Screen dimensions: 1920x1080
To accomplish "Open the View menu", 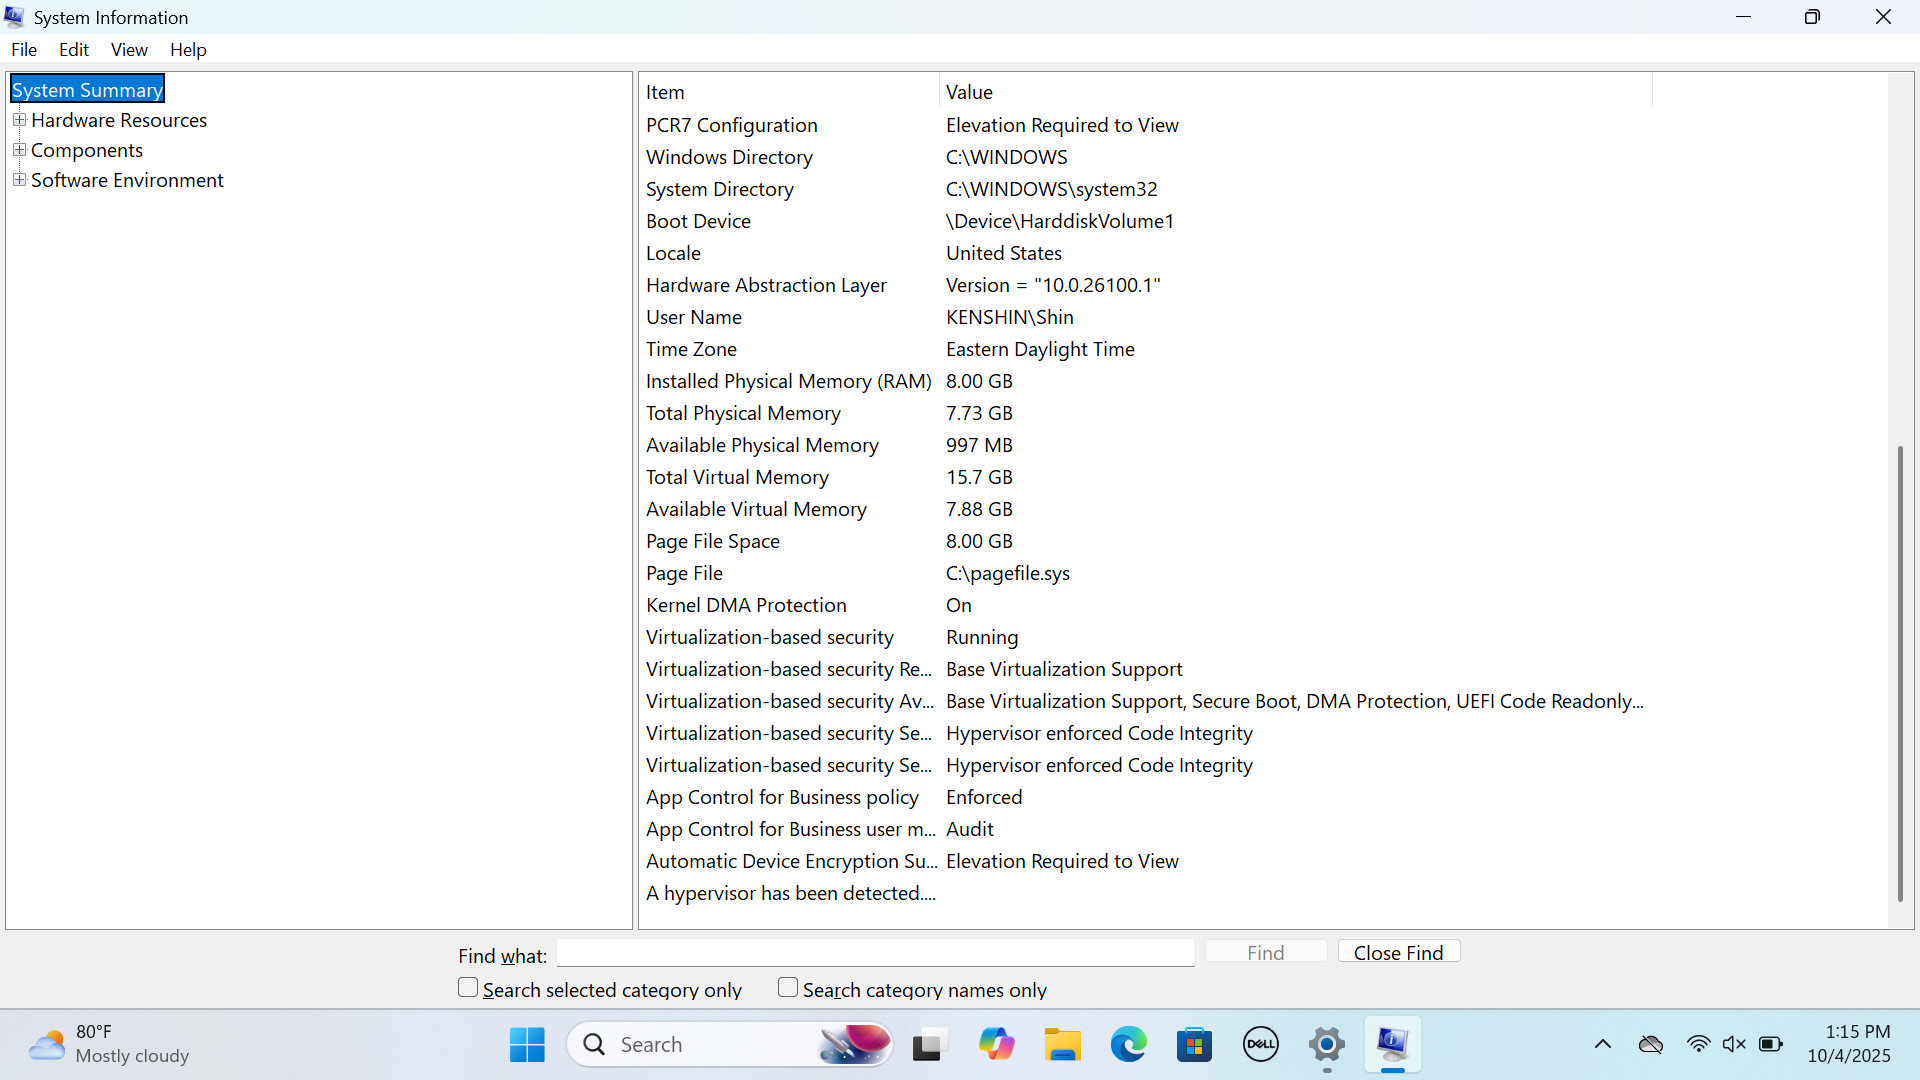I will pyautogui.click(x=129, y=49).
